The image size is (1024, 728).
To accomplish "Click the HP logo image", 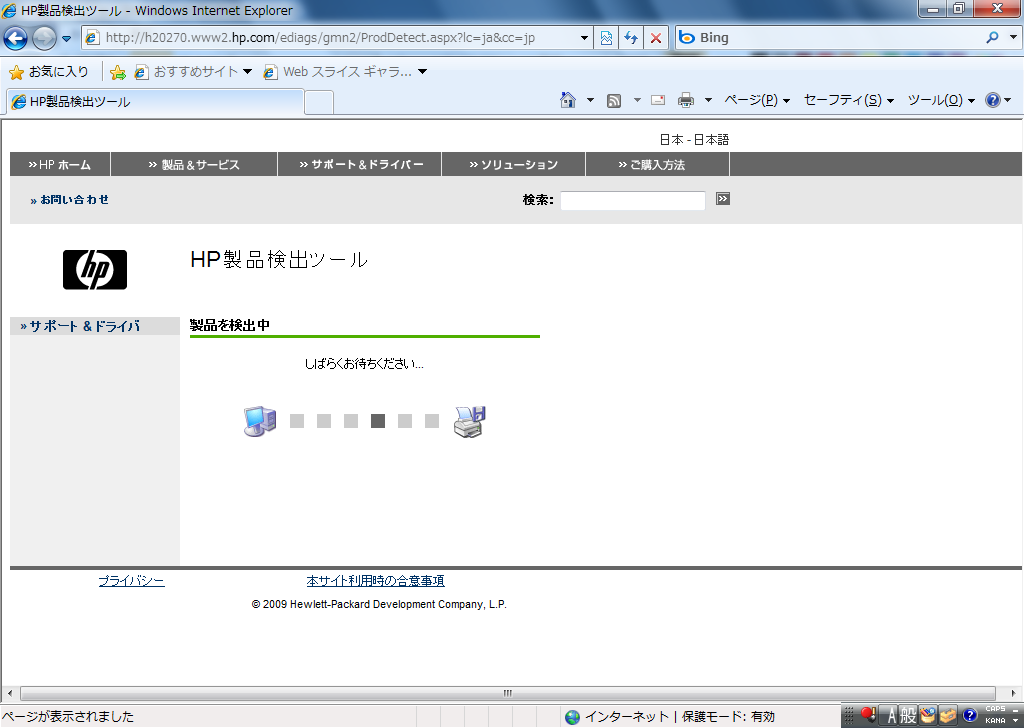I will point(95,270).
